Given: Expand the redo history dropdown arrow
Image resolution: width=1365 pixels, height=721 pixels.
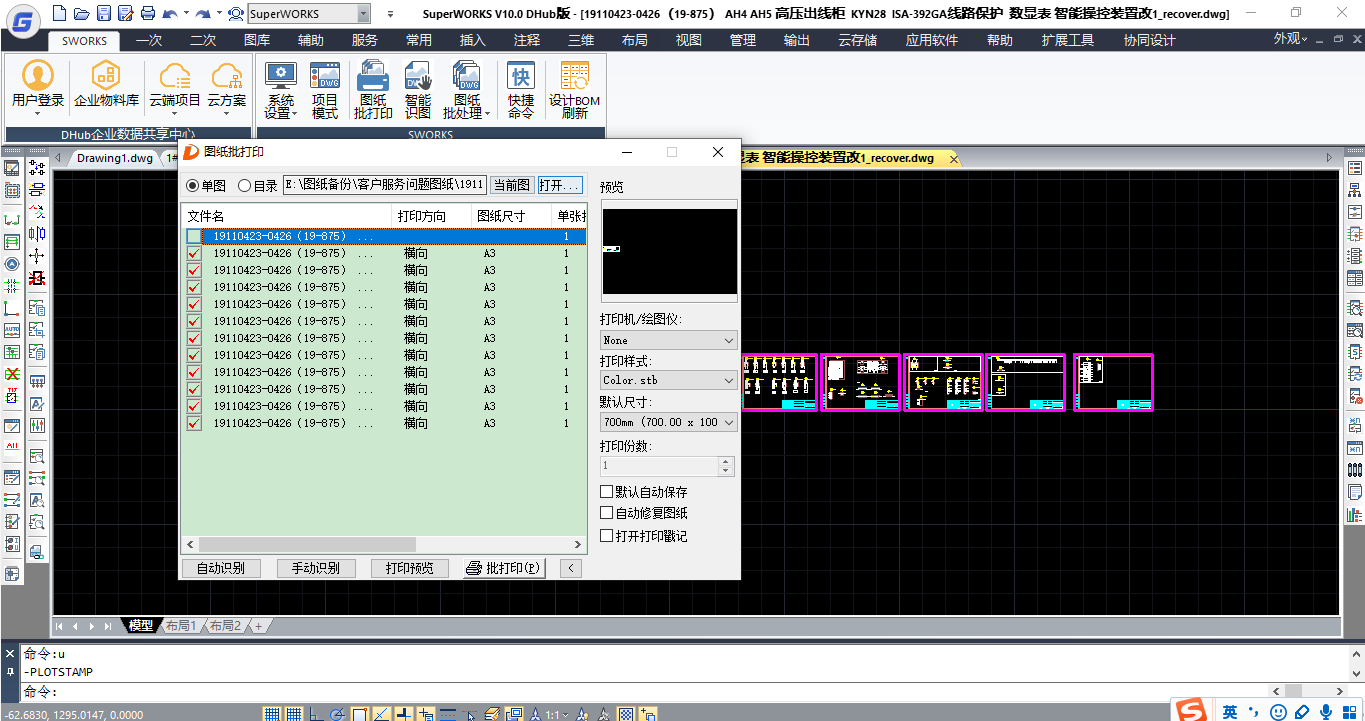Looking at the screenshot, I should pyautogui.click(x=219, y=13).
